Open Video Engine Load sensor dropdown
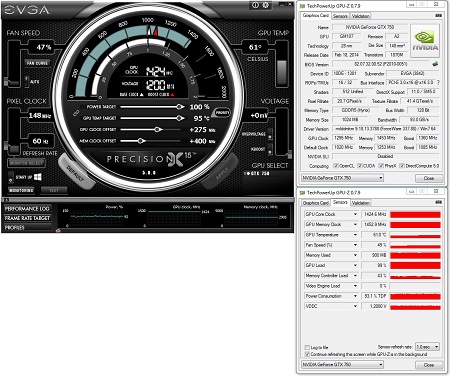 coord(355,286)
